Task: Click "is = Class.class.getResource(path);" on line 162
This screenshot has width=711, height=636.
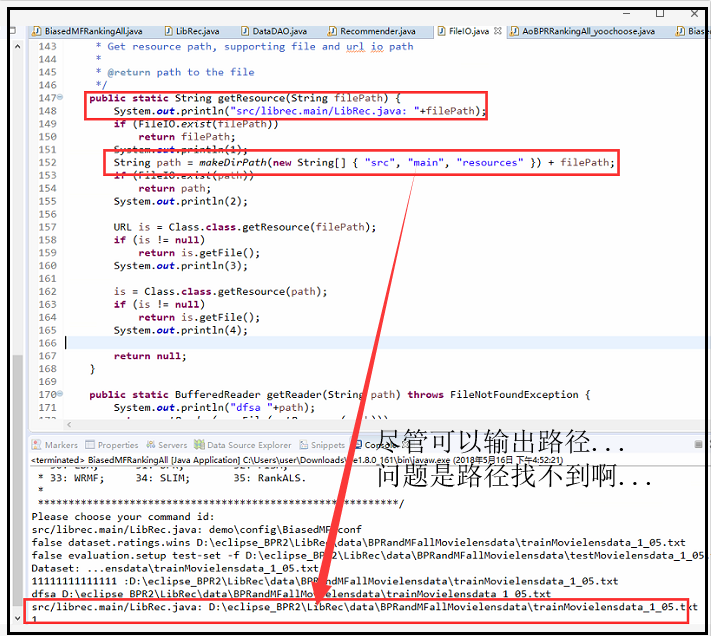Action: point(220,291)
